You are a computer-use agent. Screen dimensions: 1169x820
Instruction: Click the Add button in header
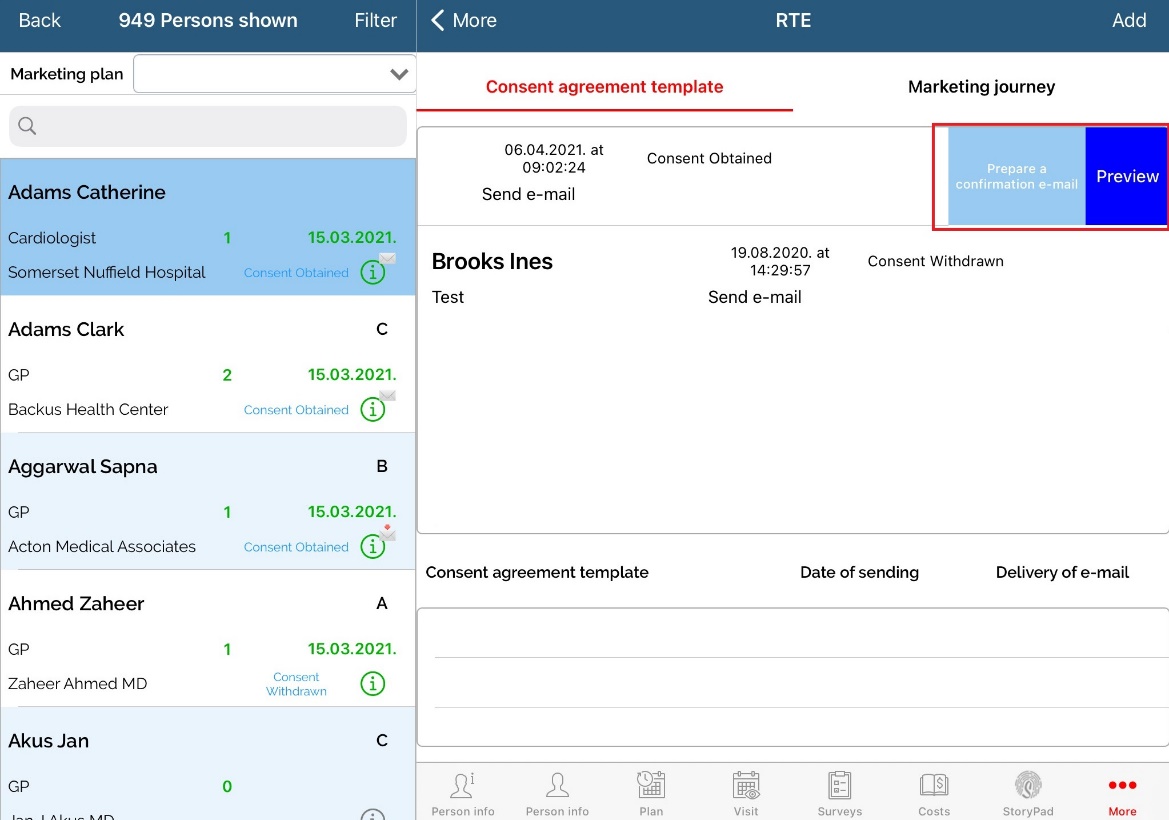1129,21
